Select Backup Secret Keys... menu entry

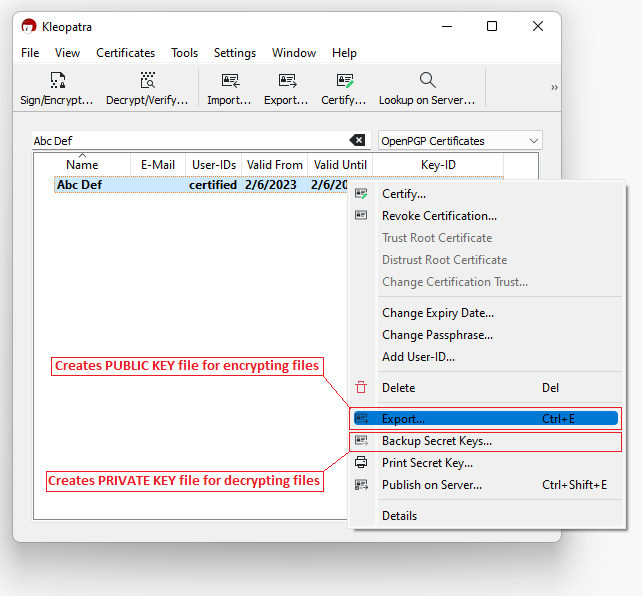[x=486, y=441]
